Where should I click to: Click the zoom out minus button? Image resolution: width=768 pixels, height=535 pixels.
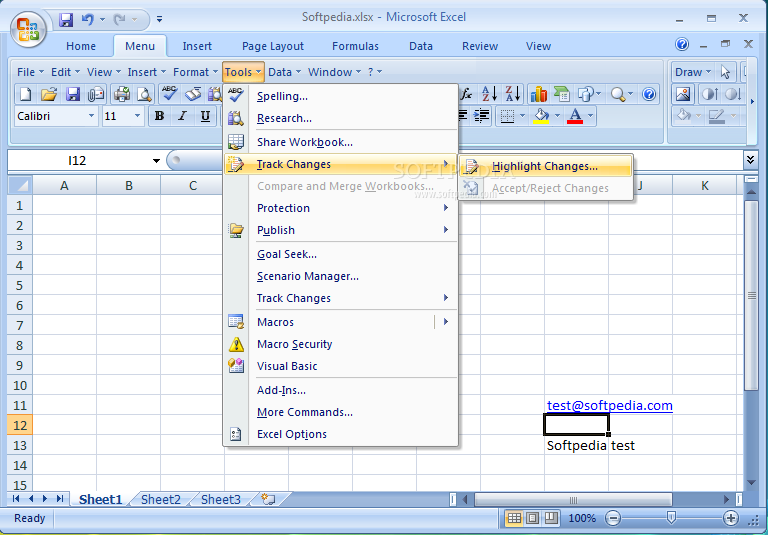613,518
